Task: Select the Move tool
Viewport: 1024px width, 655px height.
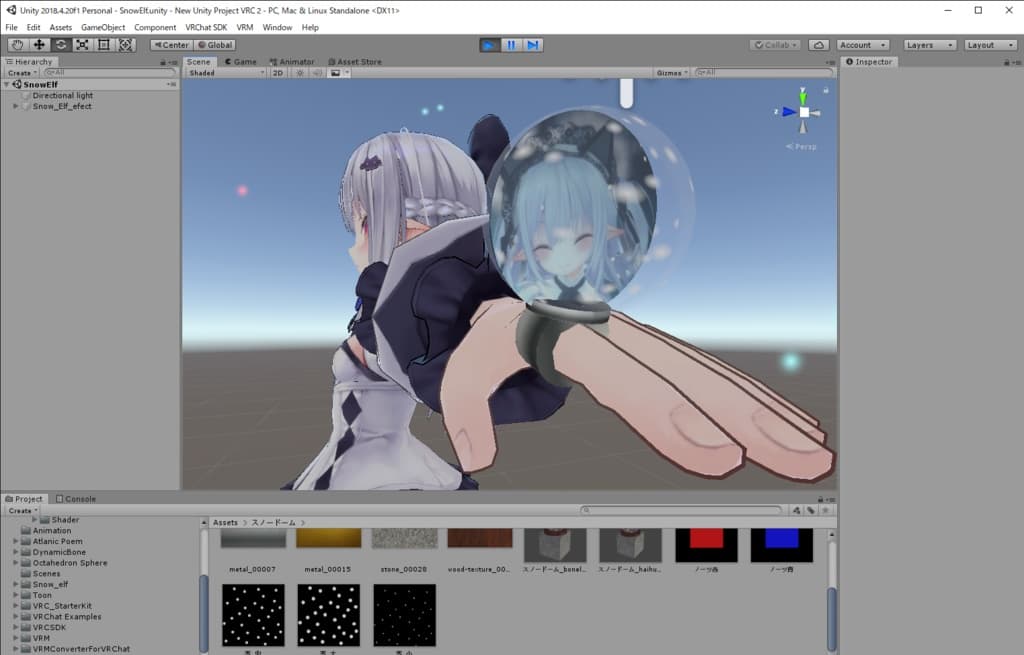Action: [x=39, y=45]
